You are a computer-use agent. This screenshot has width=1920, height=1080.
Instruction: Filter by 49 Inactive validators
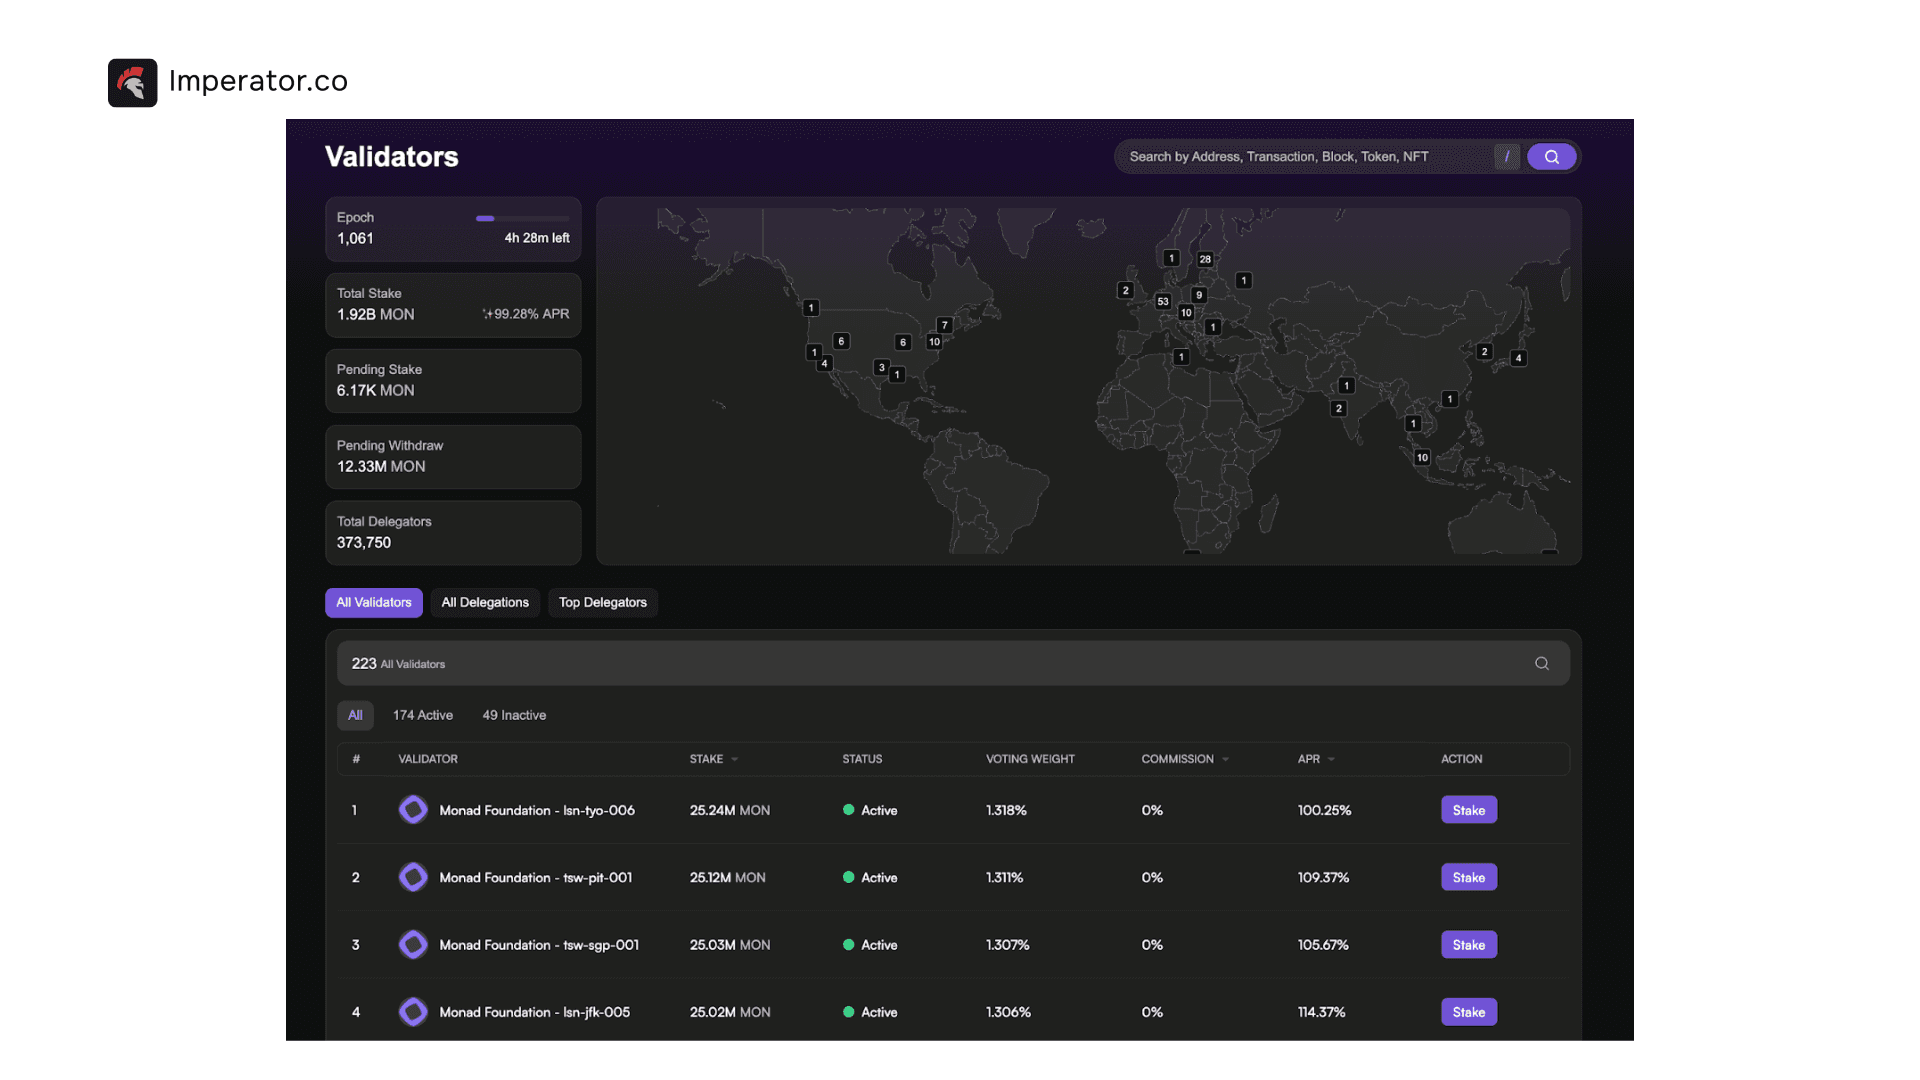pos(514,715)
